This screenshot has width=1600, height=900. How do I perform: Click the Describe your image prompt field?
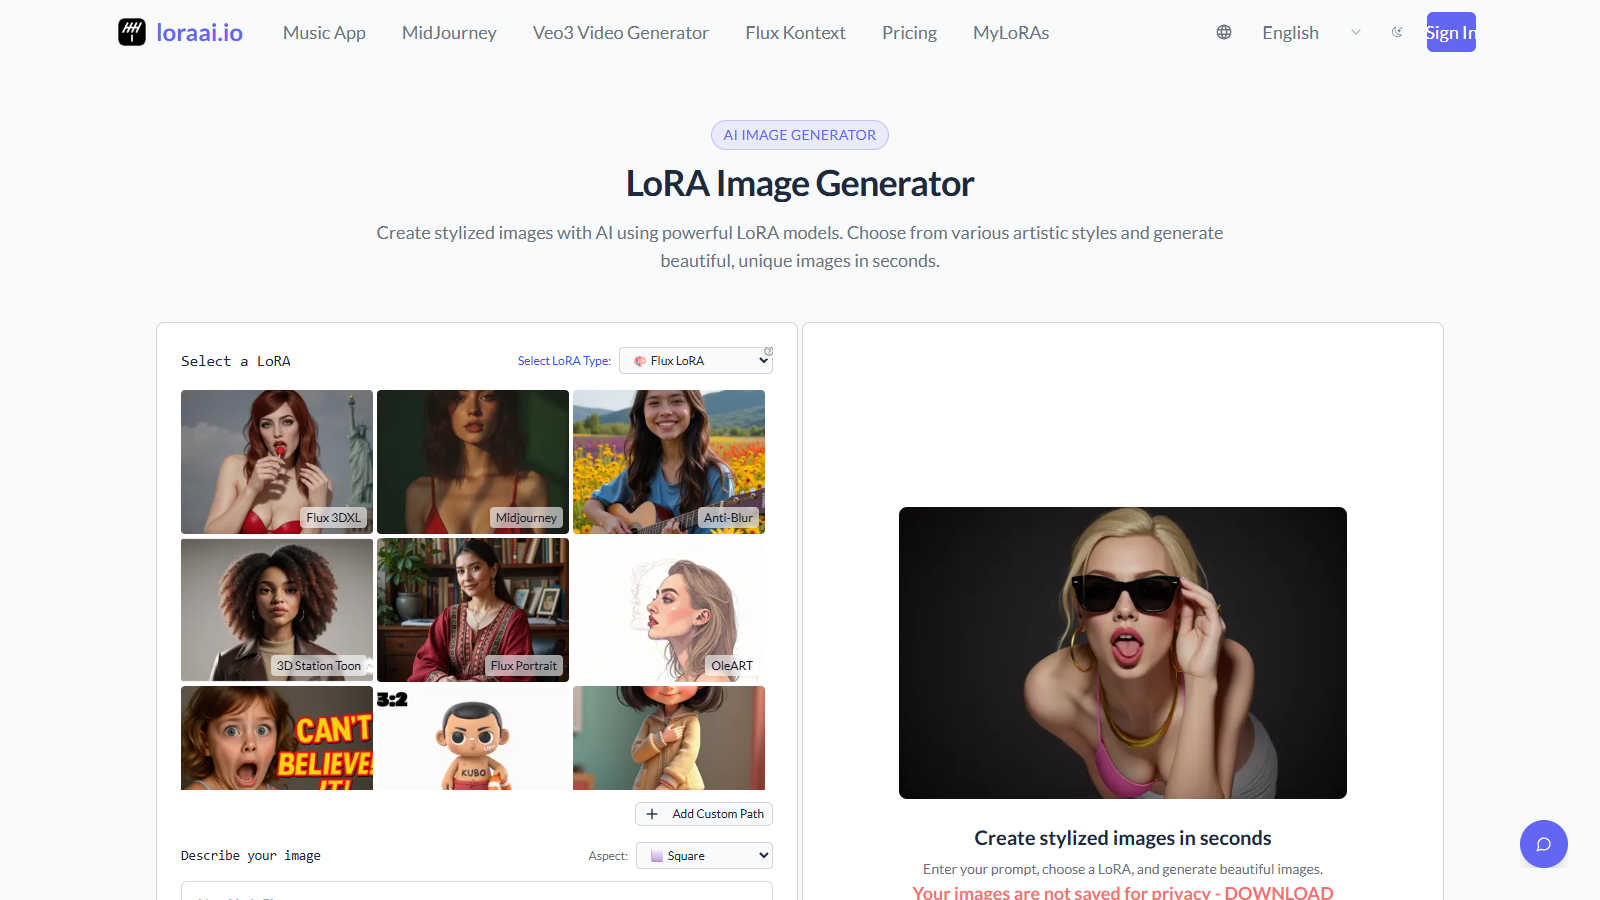pyautogui.click(x=477, y=890)
